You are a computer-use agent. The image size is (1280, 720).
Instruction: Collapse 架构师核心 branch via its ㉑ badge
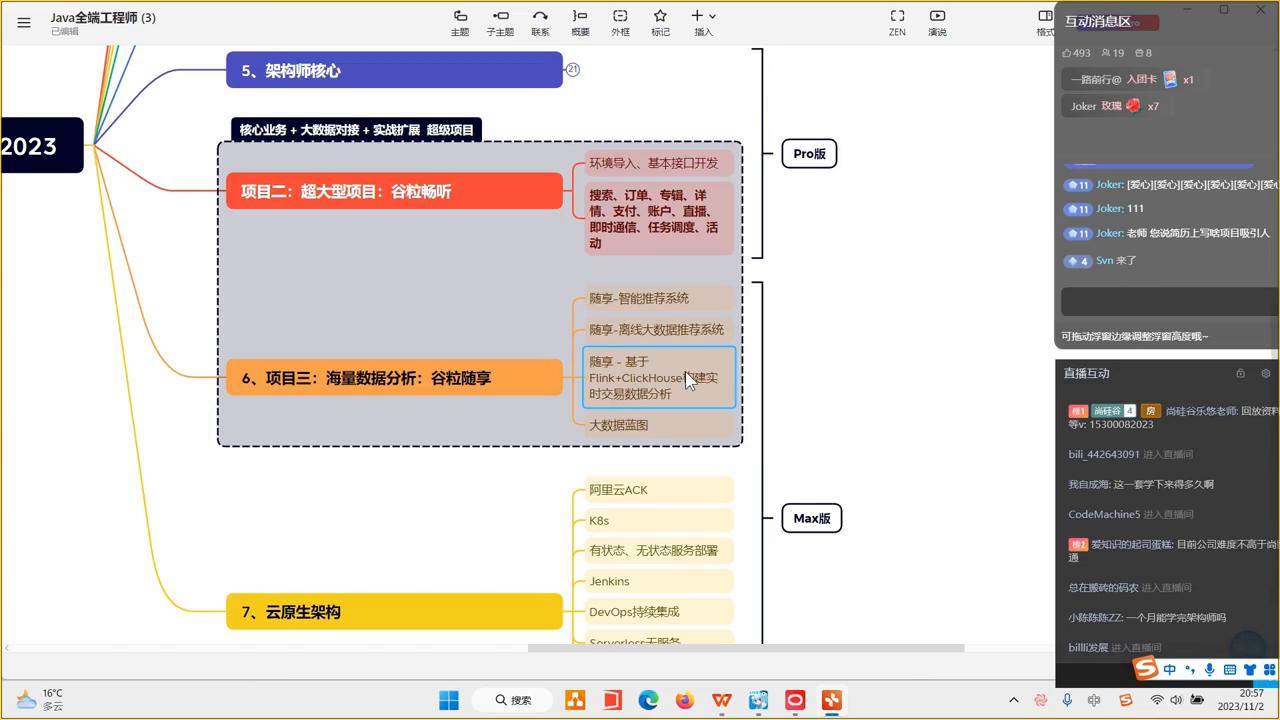(572, 69)
